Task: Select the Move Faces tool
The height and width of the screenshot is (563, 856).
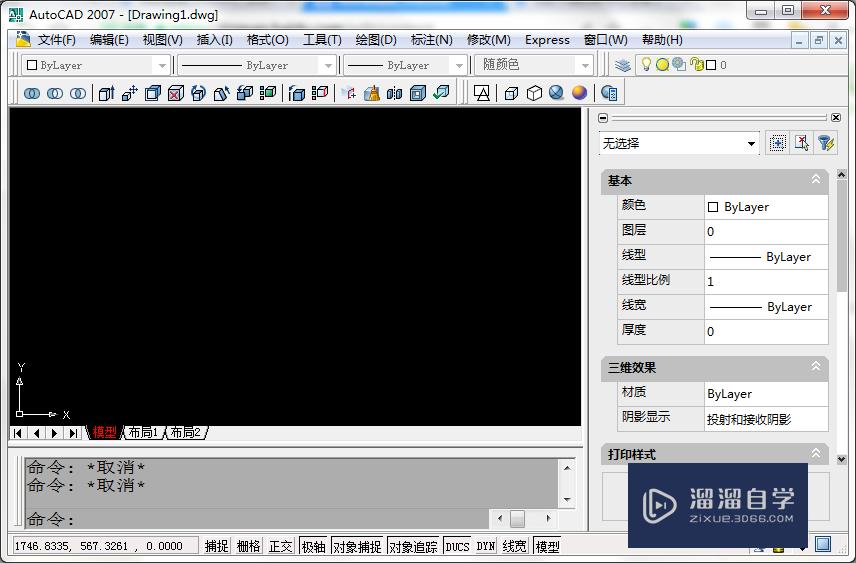Action: tap(129, 93)
